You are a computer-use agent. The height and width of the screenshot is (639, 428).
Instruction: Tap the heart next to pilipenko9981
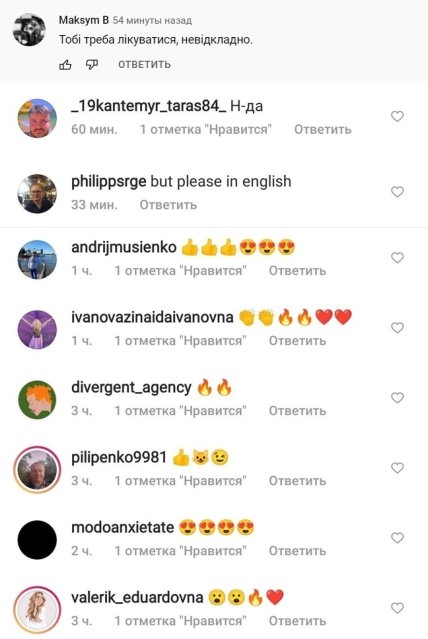[397, 468]
